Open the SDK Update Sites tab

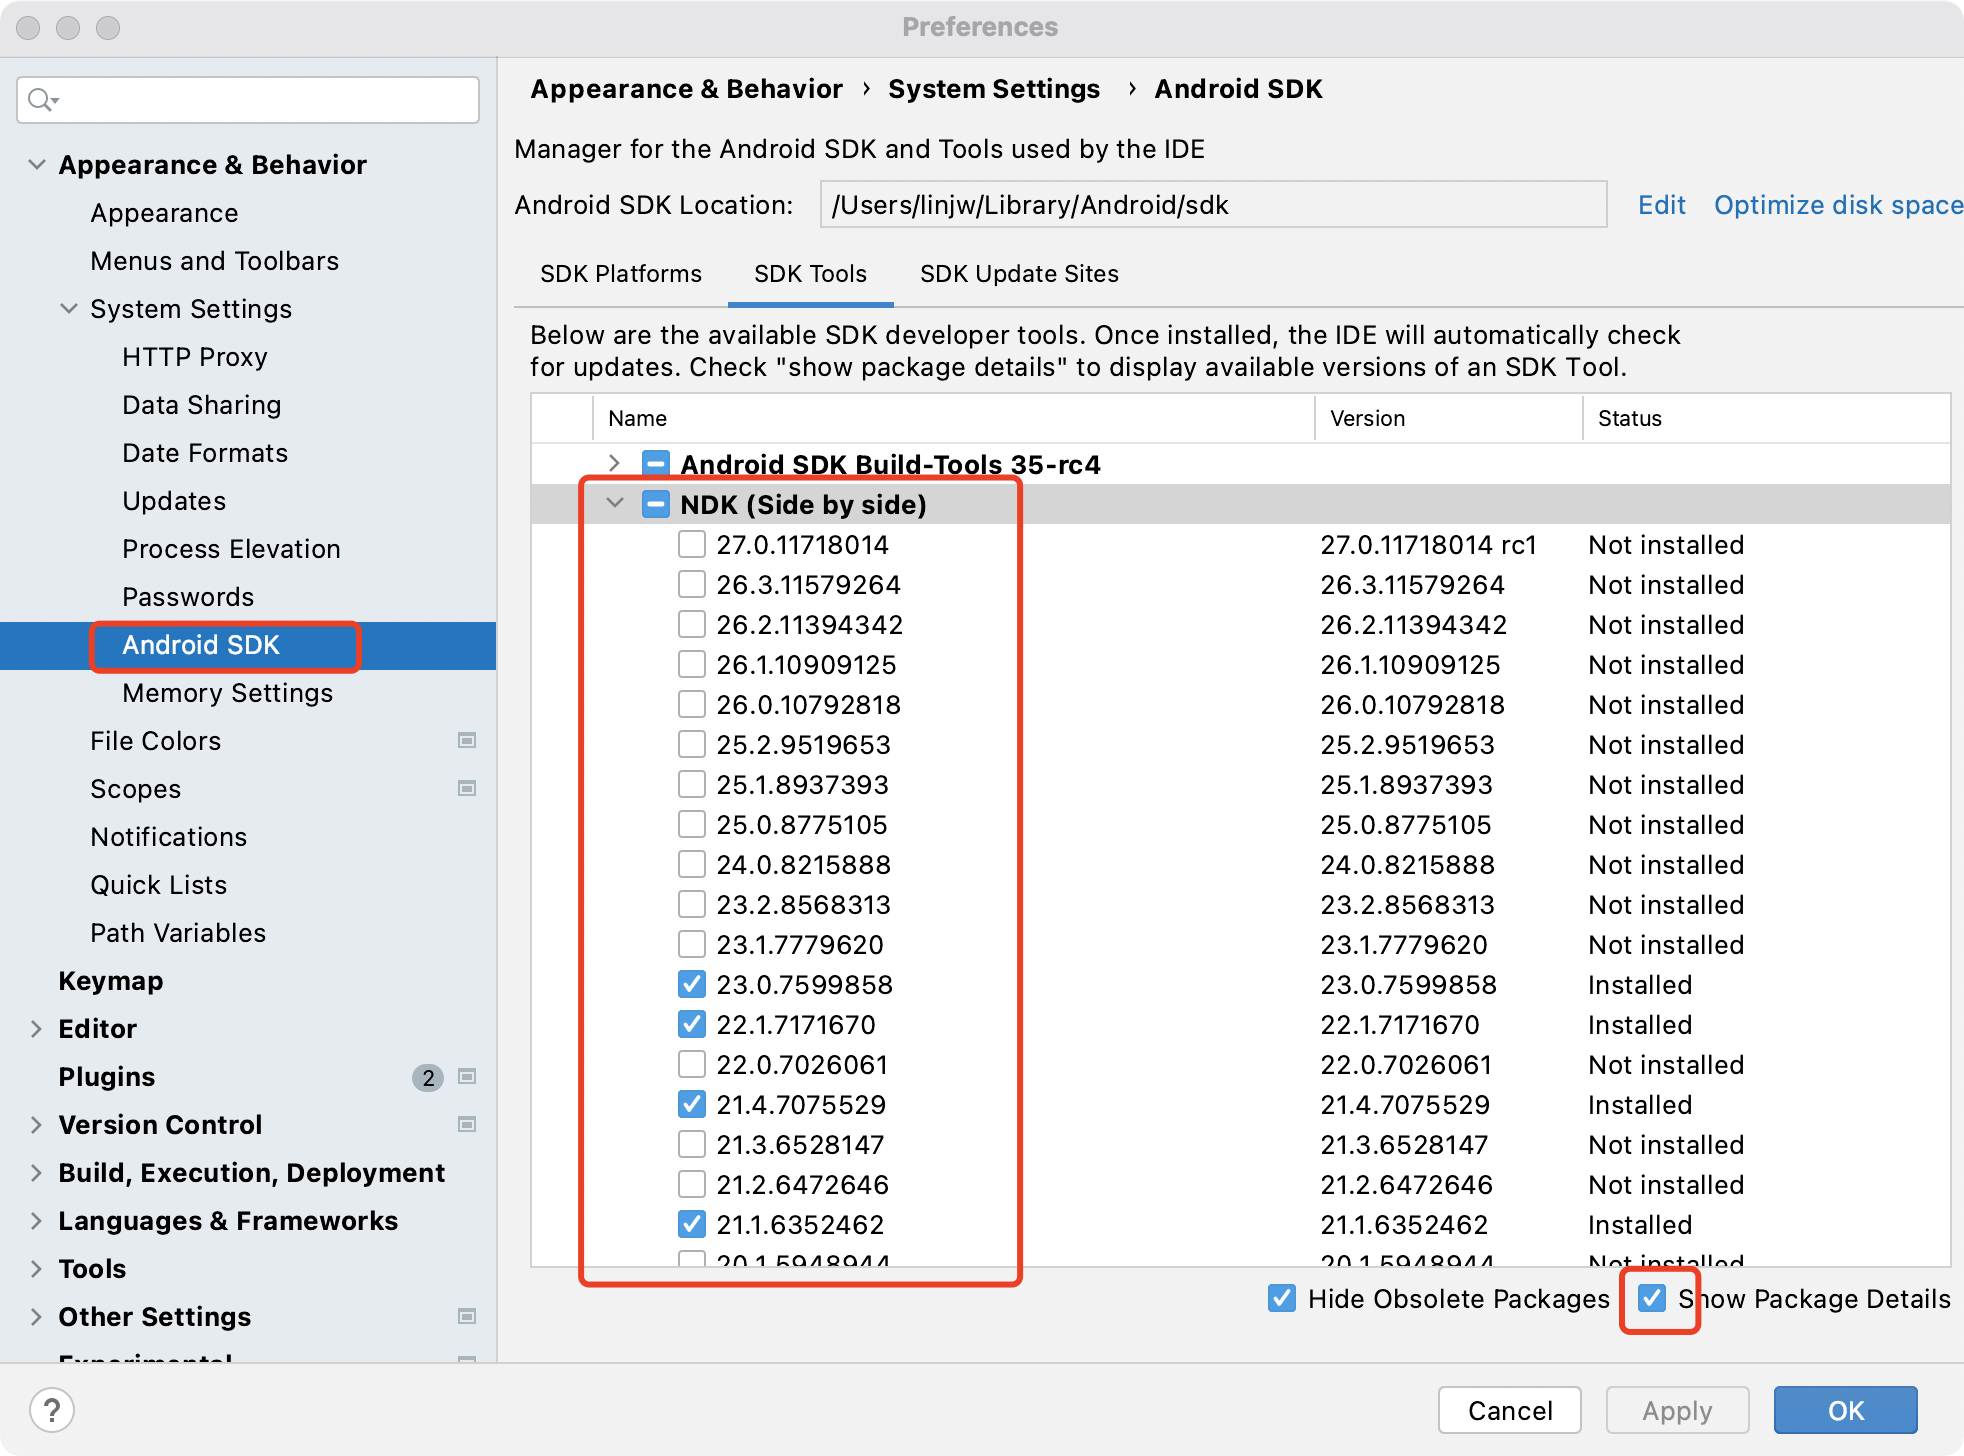click(x=1018, y=274)
